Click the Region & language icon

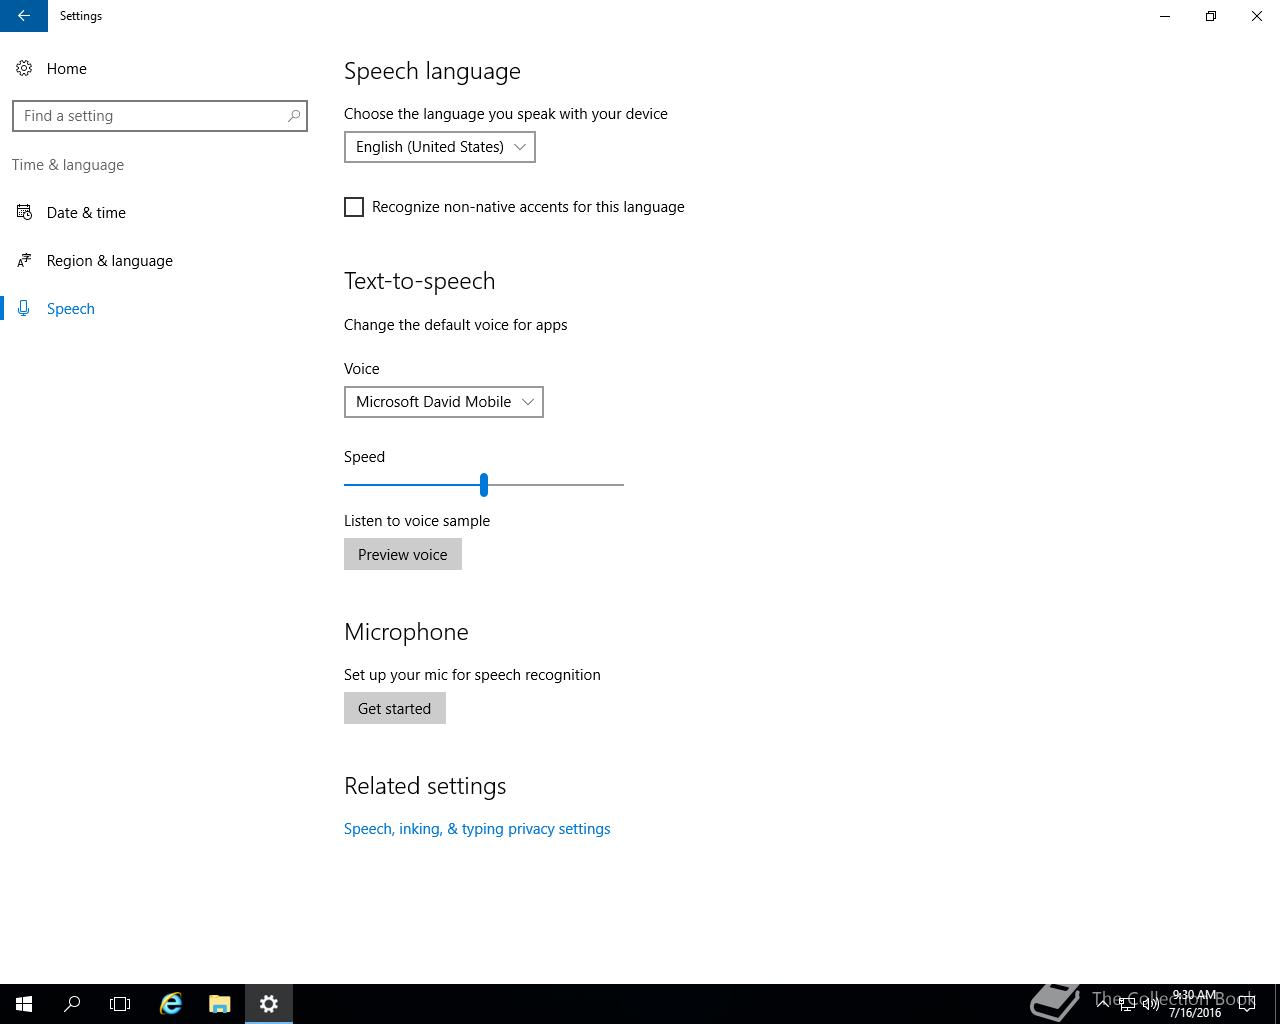(x=24, y=260)
